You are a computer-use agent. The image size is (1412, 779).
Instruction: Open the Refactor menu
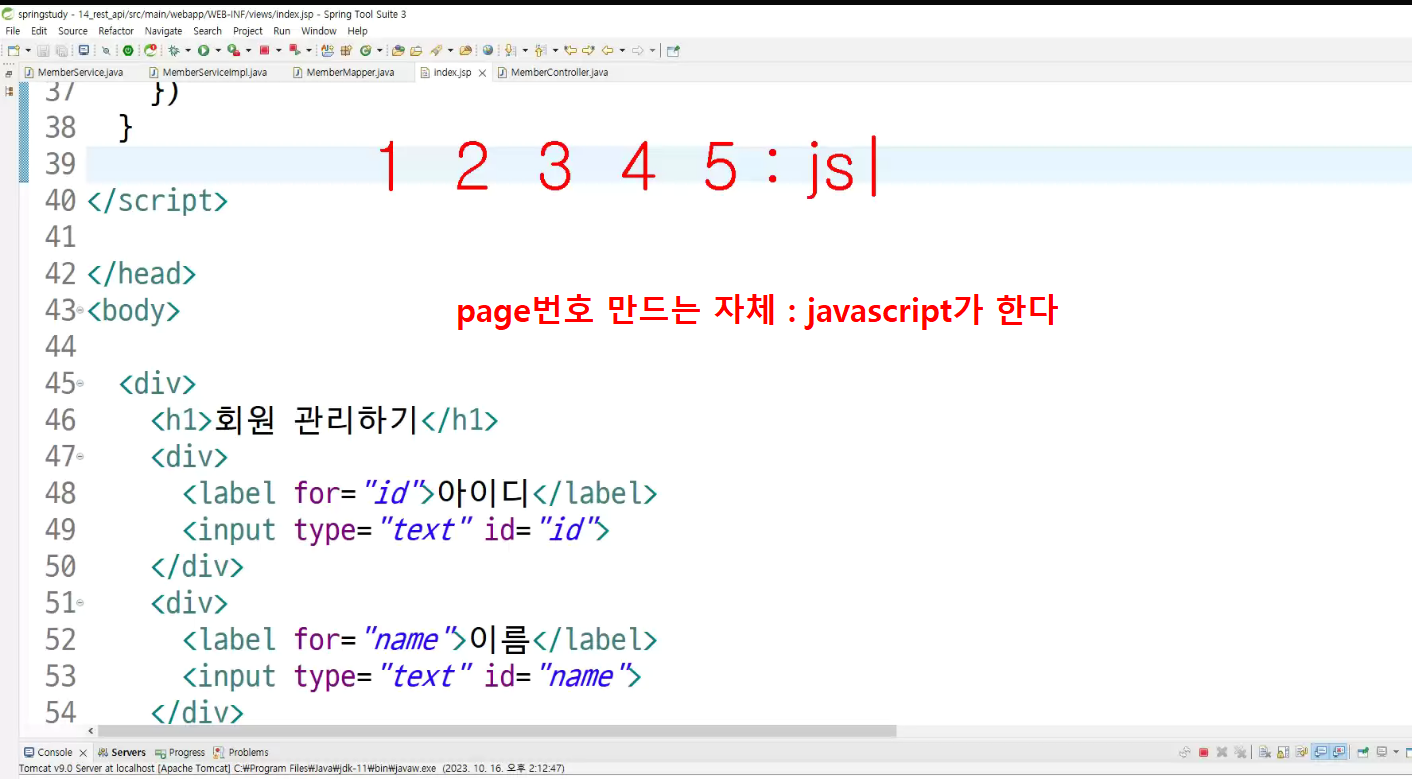[x=116, y=31]
